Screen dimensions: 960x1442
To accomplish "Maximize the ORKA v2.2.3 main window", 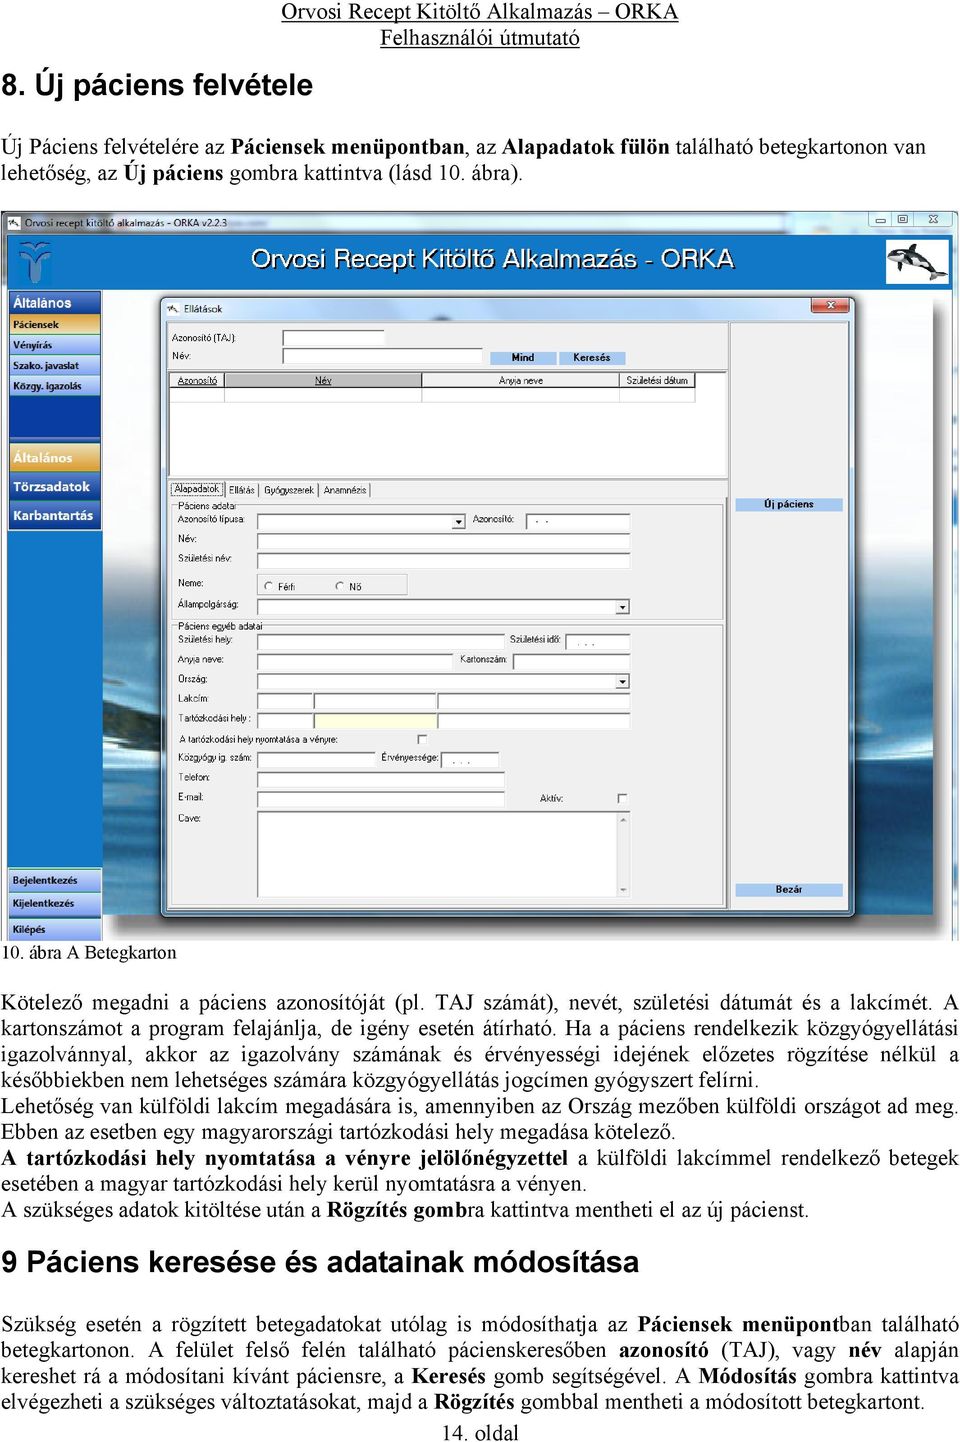I will (902, 219).
